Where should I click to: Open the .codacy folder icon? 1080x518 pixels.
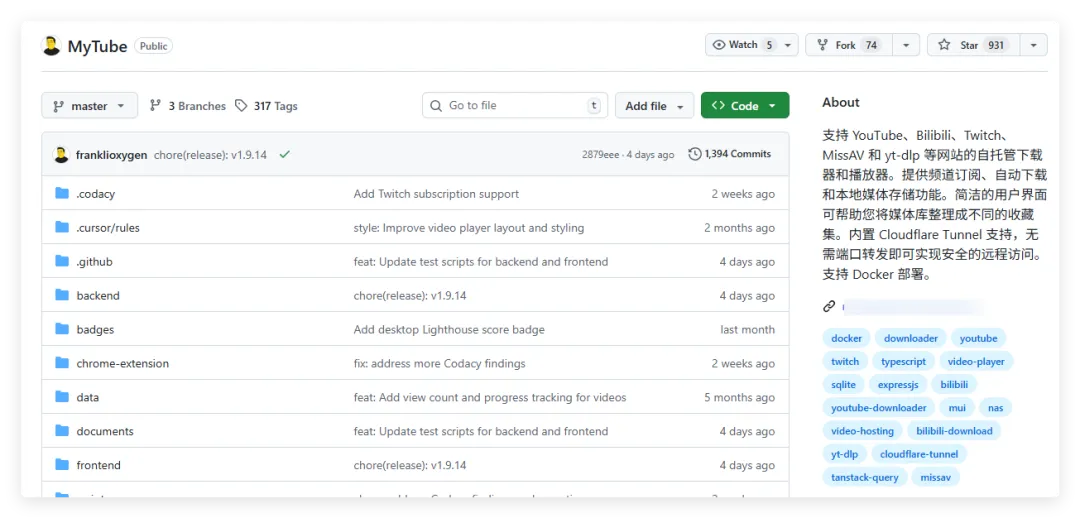(x=62, y=194)
